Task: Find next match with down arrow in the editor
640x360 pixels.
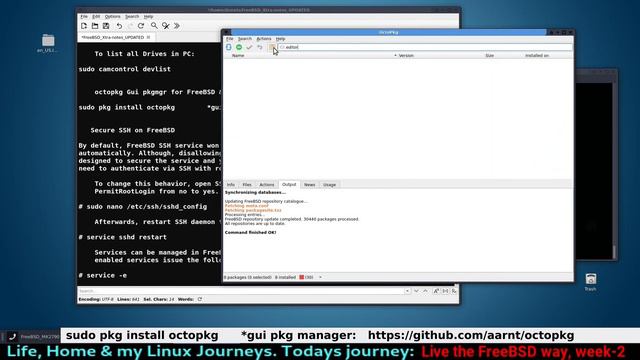Action: [416, 291]
